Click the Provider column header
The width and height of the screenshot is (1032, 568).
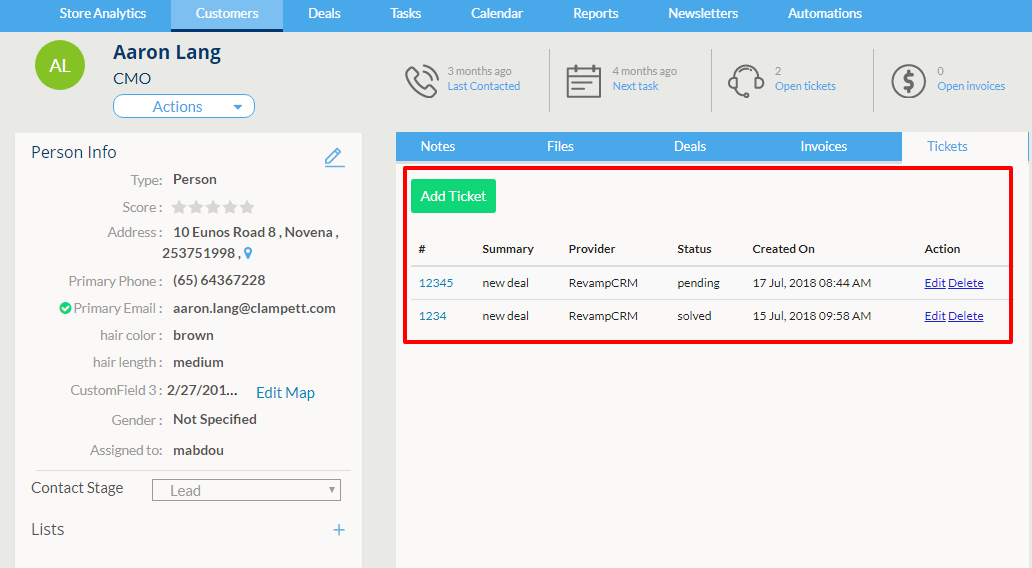pyautogui.click(x=592, y=249)
